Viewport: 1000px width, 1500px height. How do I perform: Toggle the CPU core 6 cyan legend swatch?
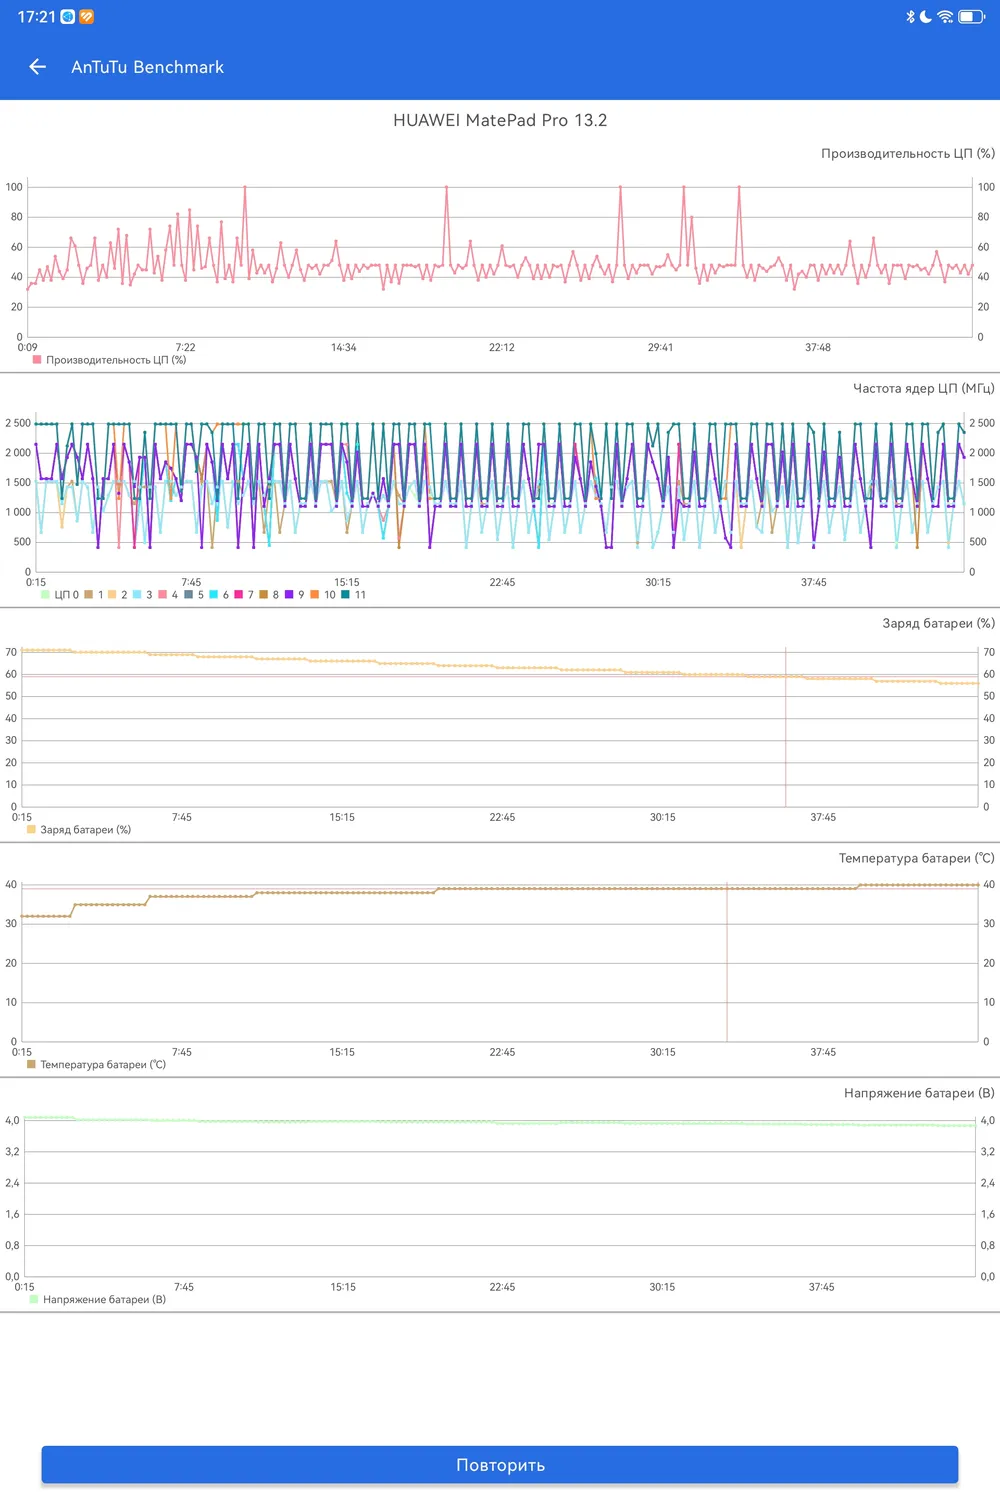coord(214,595)
